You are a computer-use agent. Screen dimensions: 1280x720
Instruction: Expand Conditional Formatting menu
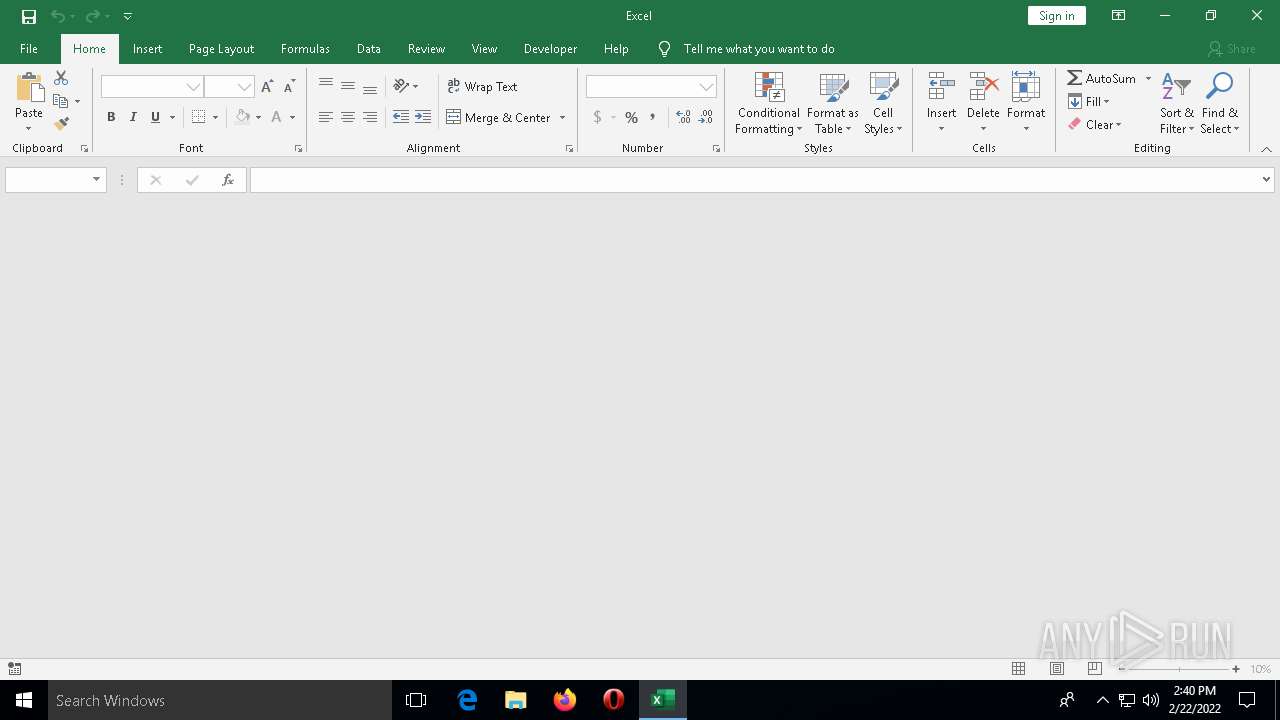pyautogui.click(x=769, y=104)
